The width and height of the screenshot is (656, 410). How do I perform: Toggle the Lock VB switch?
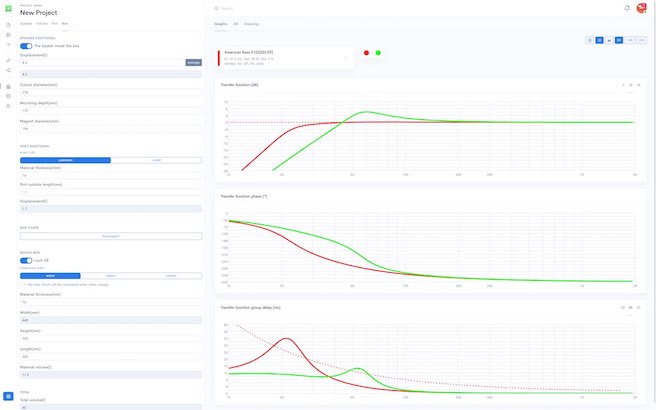[x=26, y=260]
